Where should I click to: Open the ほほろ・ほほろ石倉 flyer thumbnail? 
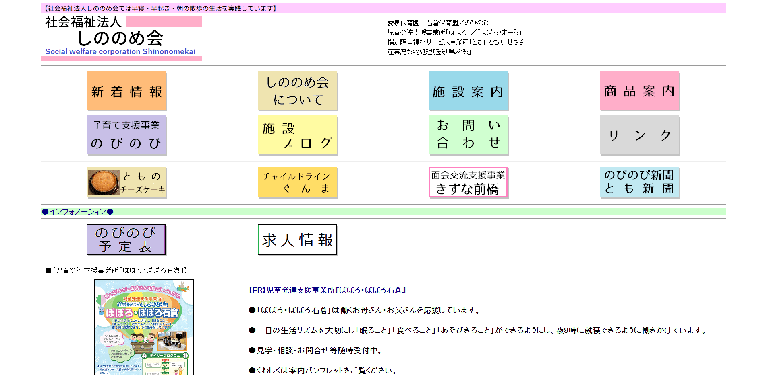click(x=144, y=327)
